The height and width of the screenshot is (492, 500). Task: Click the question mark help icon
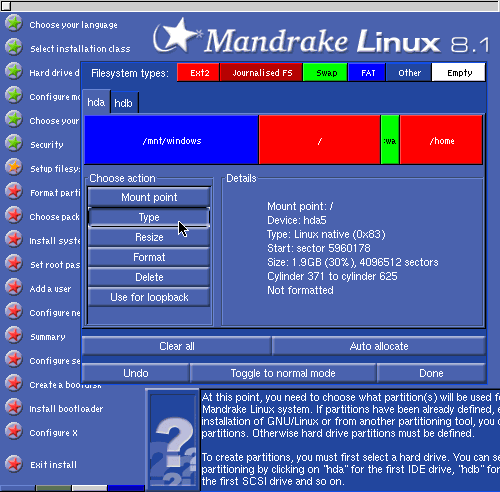[x=173, y=440]
